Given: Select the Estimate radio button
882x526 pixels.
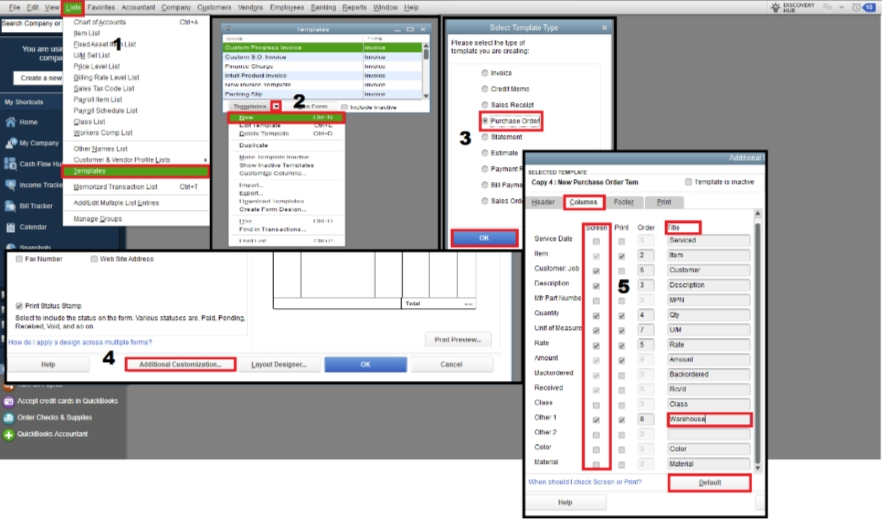Looking at the screenshot, I should pos(485,153).
